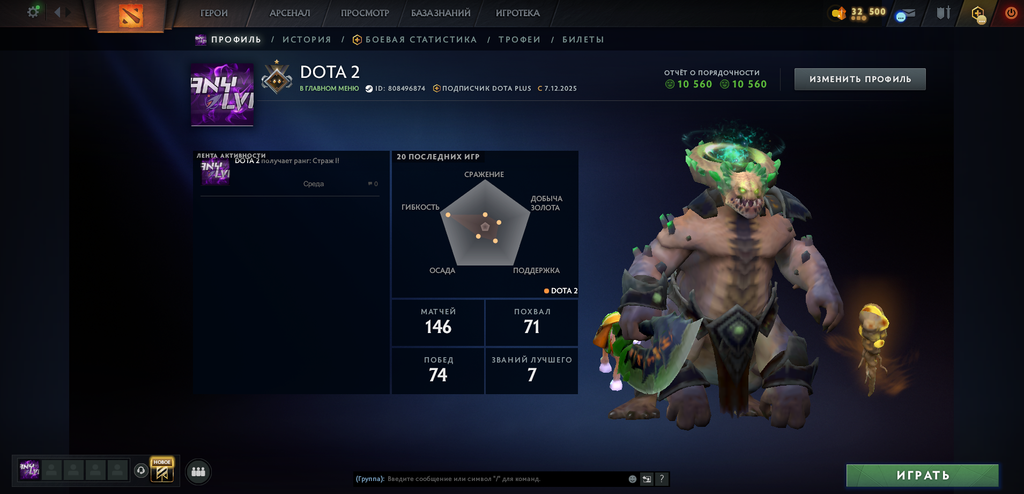Switch to the ТРОФЕИ tab
Viewport: 1024px width, 494px height.
[x=520, y=39]
